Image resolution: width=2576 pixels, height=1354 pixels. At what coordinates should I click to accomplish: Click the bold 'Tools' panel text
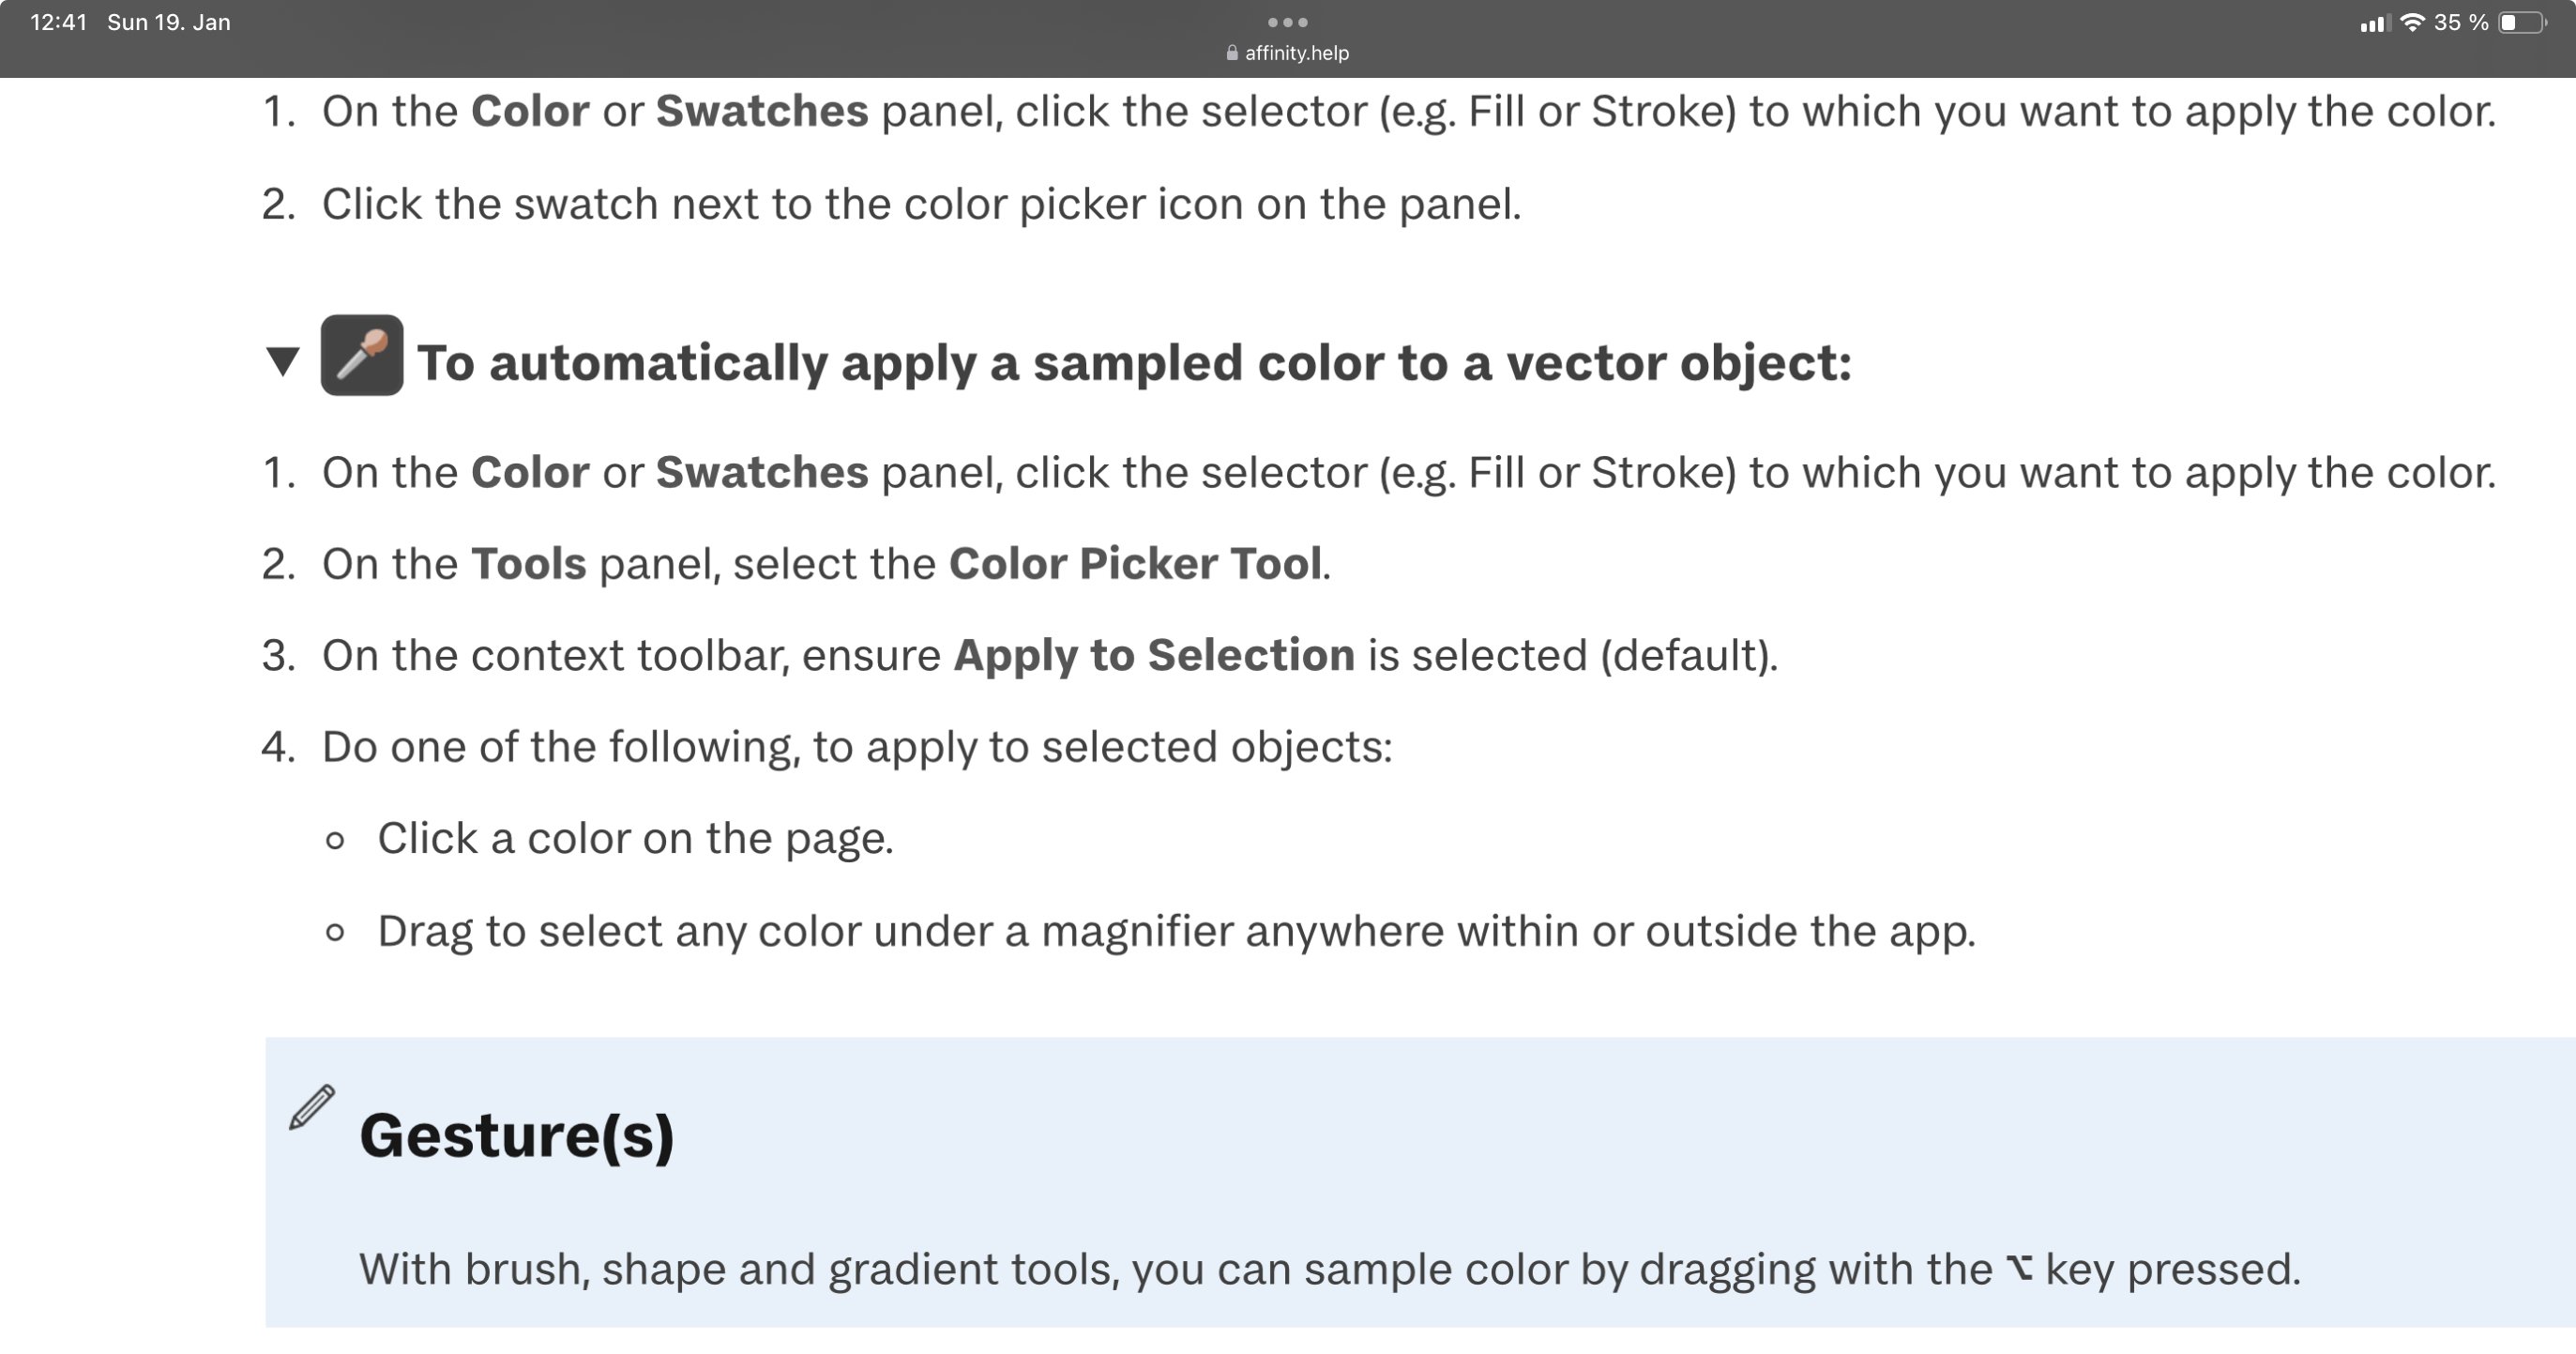point(528,564)
